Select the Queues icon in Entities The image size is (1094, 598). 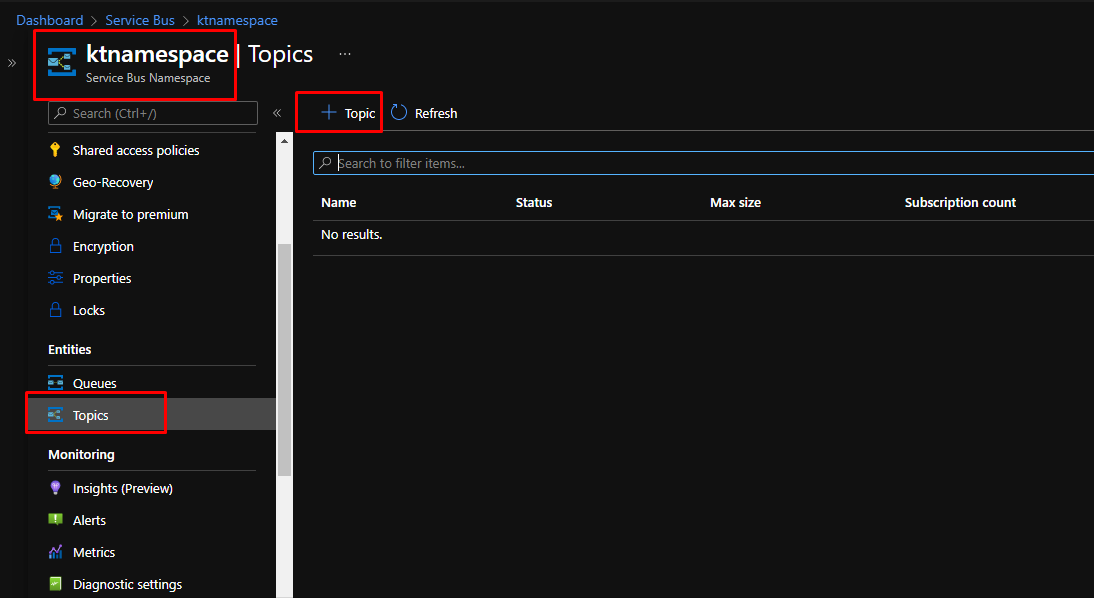coord(55,384)
